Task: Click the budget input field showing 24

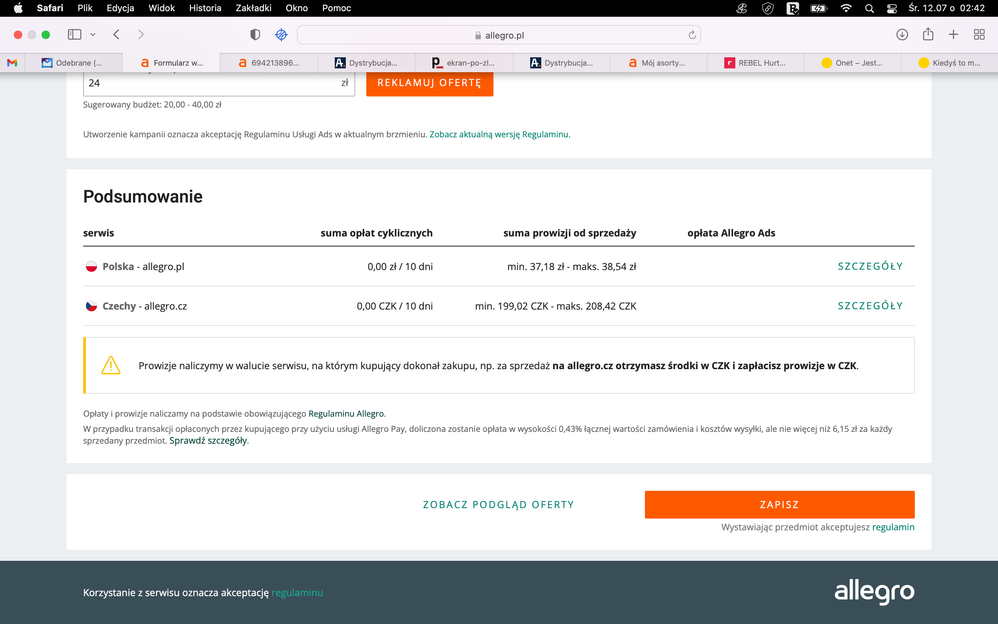Action: click(x=210, y=83)
